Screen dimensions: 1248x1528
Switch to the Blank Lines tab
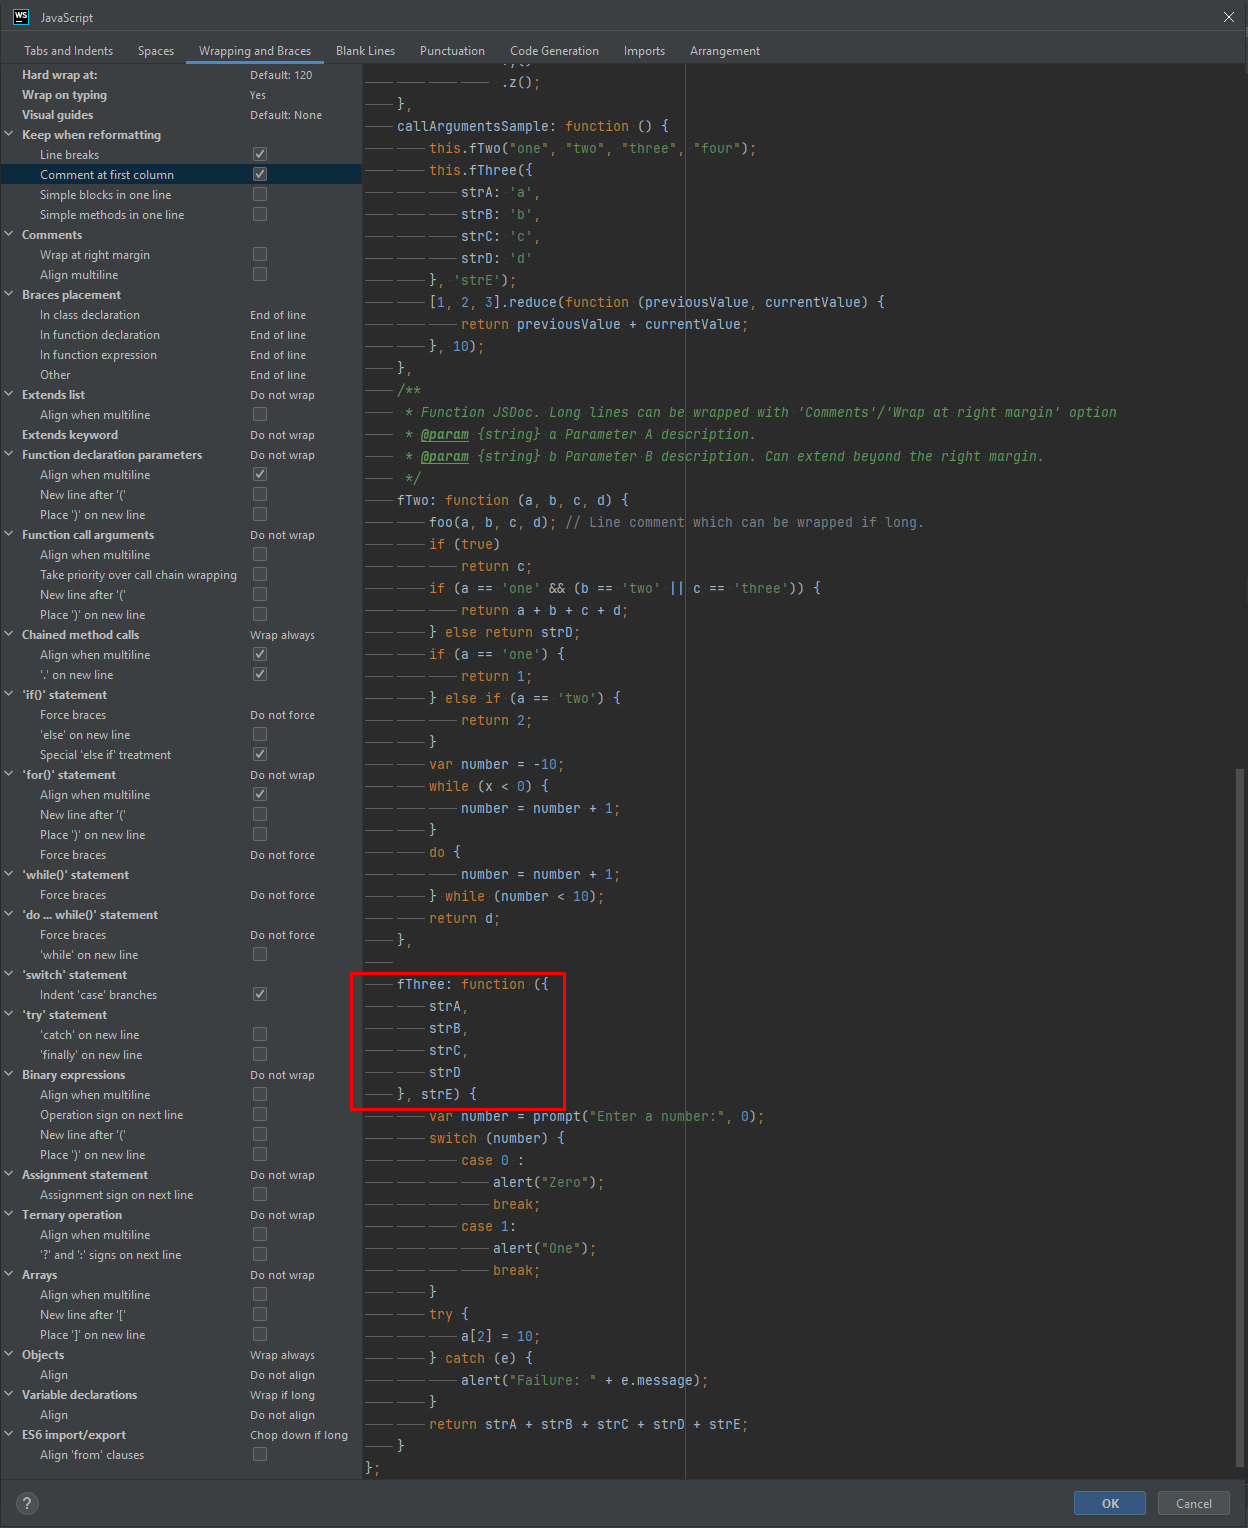pos(365,51)
